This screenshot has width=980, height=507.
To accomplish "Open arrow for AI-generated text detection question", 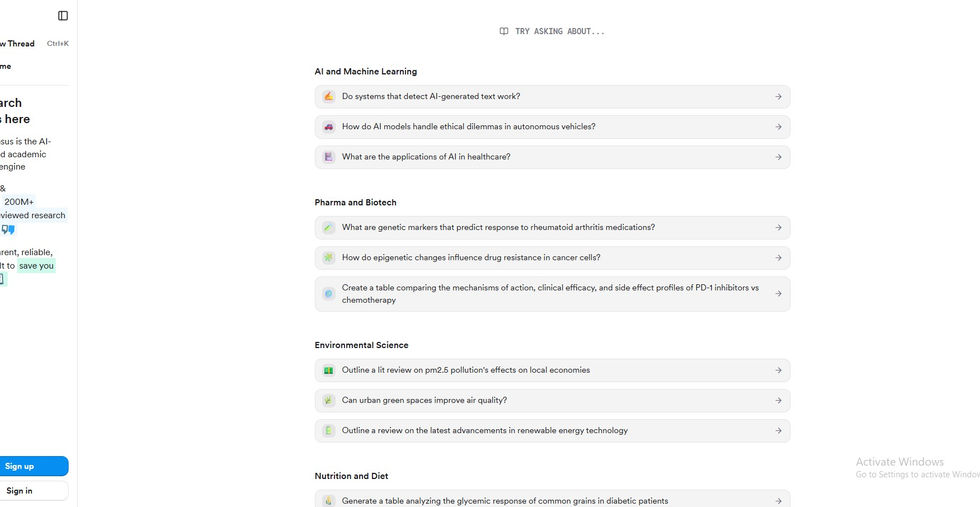I will 778,97.
